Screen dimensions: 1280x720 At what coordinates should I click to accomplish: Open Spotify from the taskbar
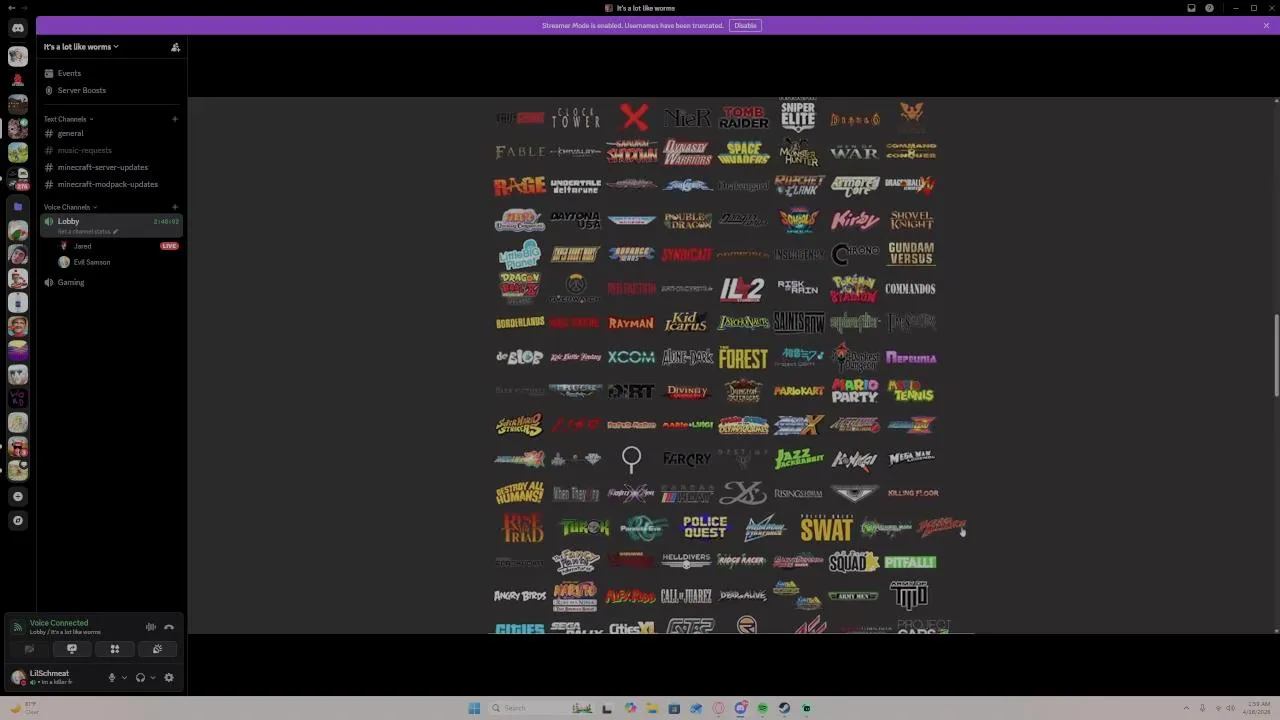[x=762, y=708]
